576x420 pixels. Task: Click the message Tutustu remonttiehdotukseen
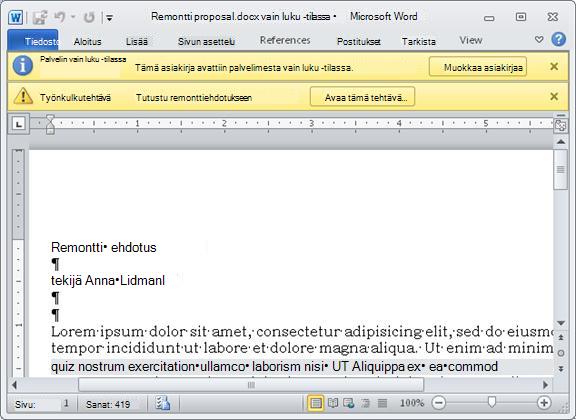click(x=194, y=98)
